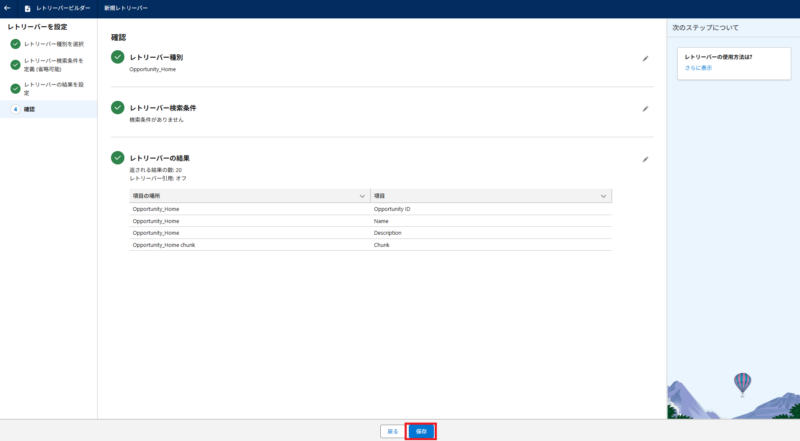Click the 戻る back button
The height and width of the screenshot is (441, 800).
391,431
